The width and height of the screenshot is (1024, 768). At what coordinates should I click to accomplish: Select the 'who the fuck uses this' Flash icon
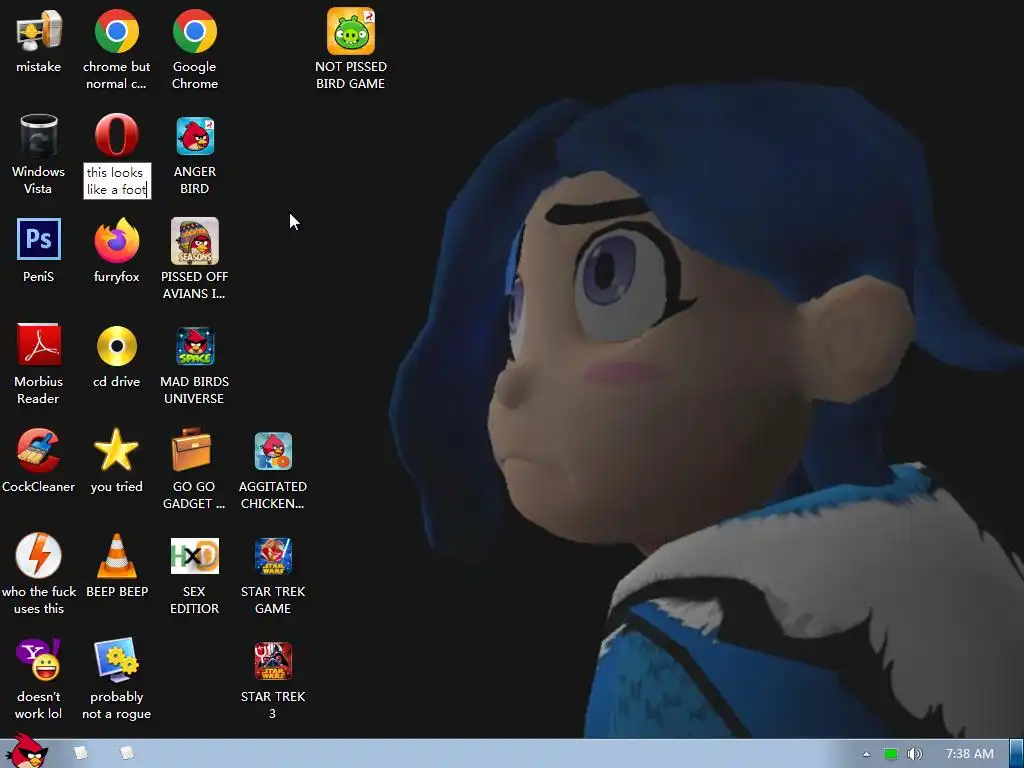[x=39, y=555]
